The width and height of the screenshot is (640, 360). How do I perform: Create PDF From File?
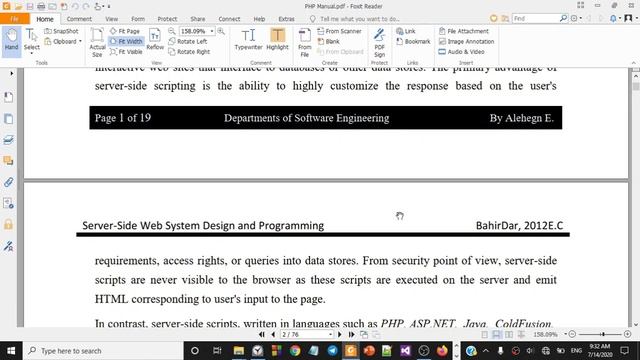(x=304, y=42)
